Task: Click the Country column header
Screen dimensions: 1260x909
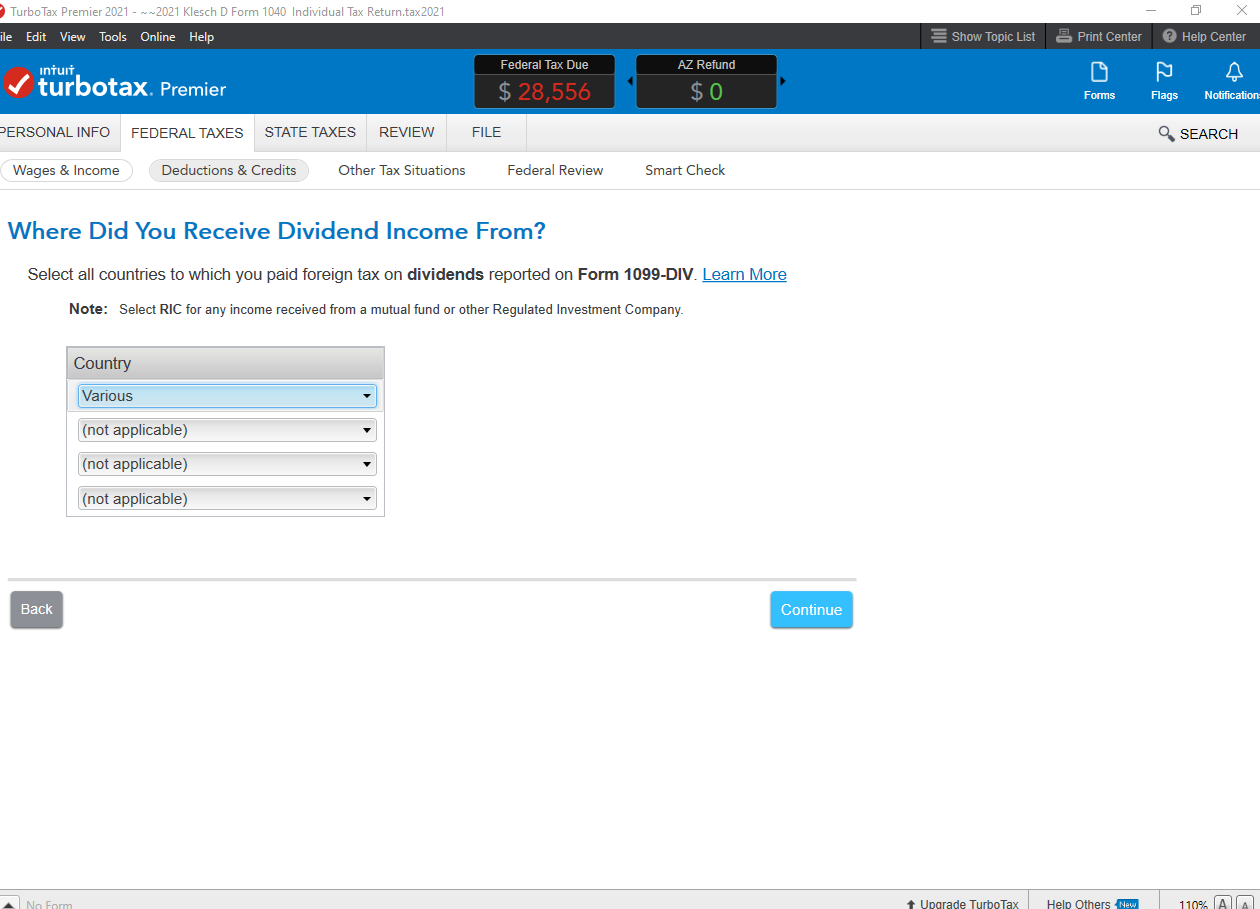Action: [225, 363]
